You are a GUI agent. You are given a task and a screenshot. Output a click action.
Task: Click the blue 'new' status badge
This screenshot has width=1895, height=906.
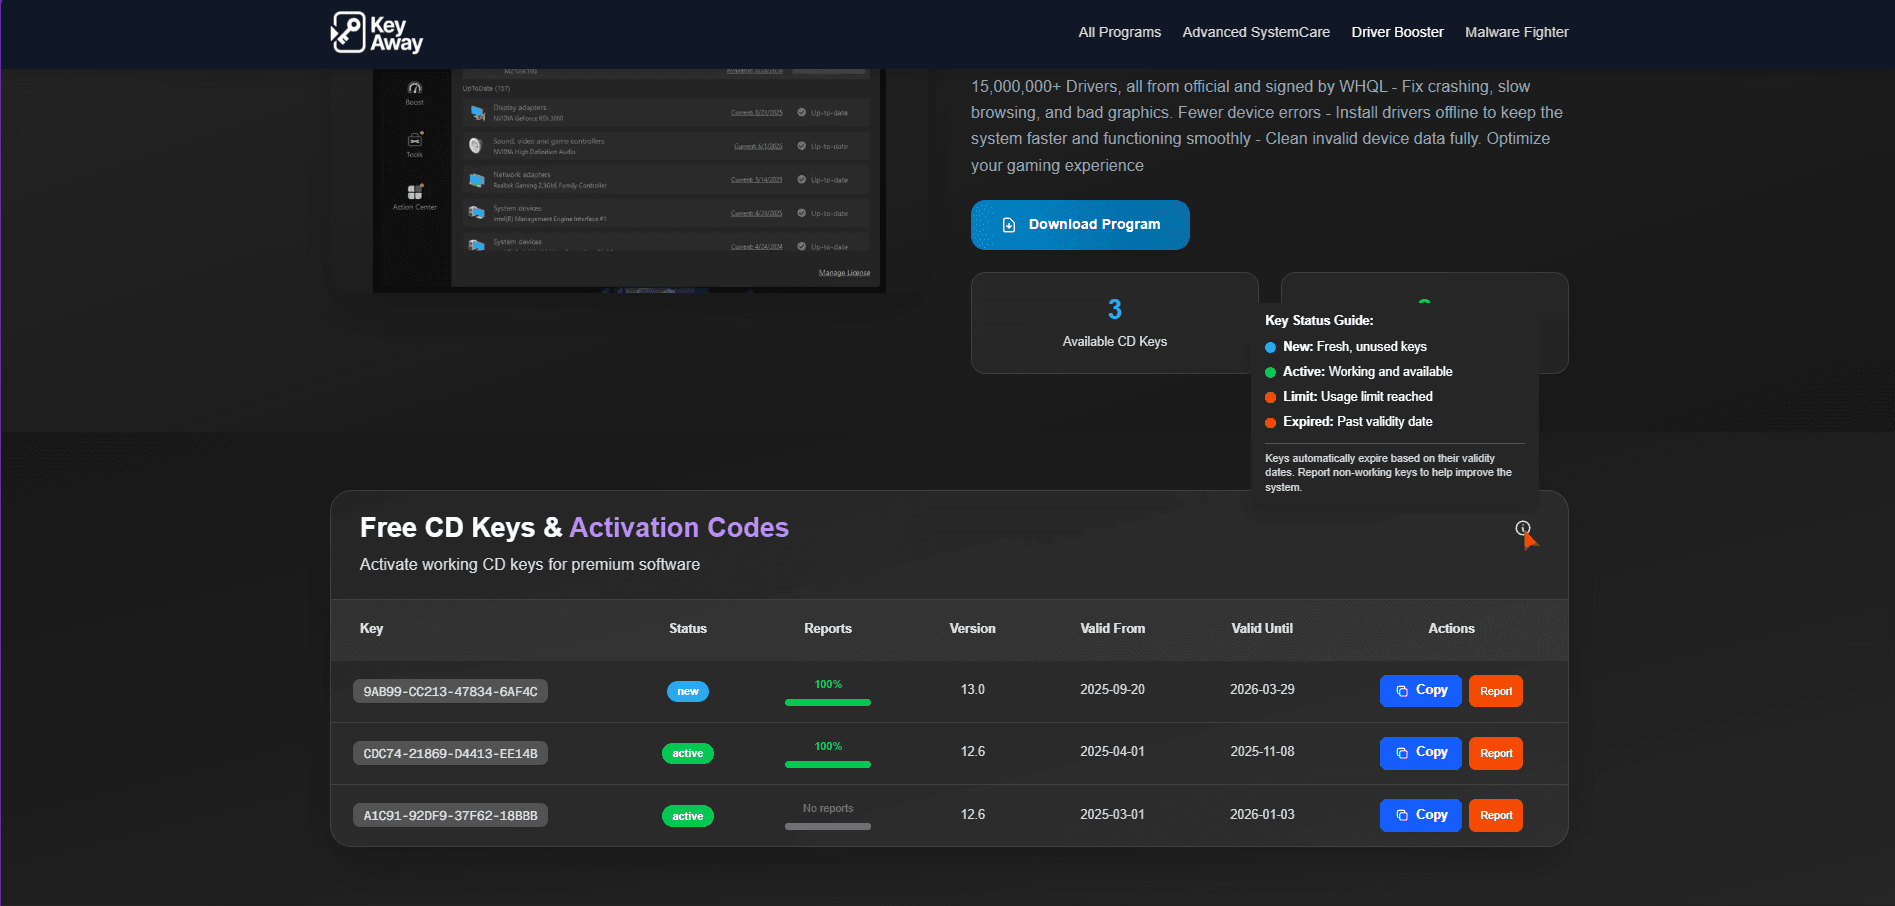point(687,691)
